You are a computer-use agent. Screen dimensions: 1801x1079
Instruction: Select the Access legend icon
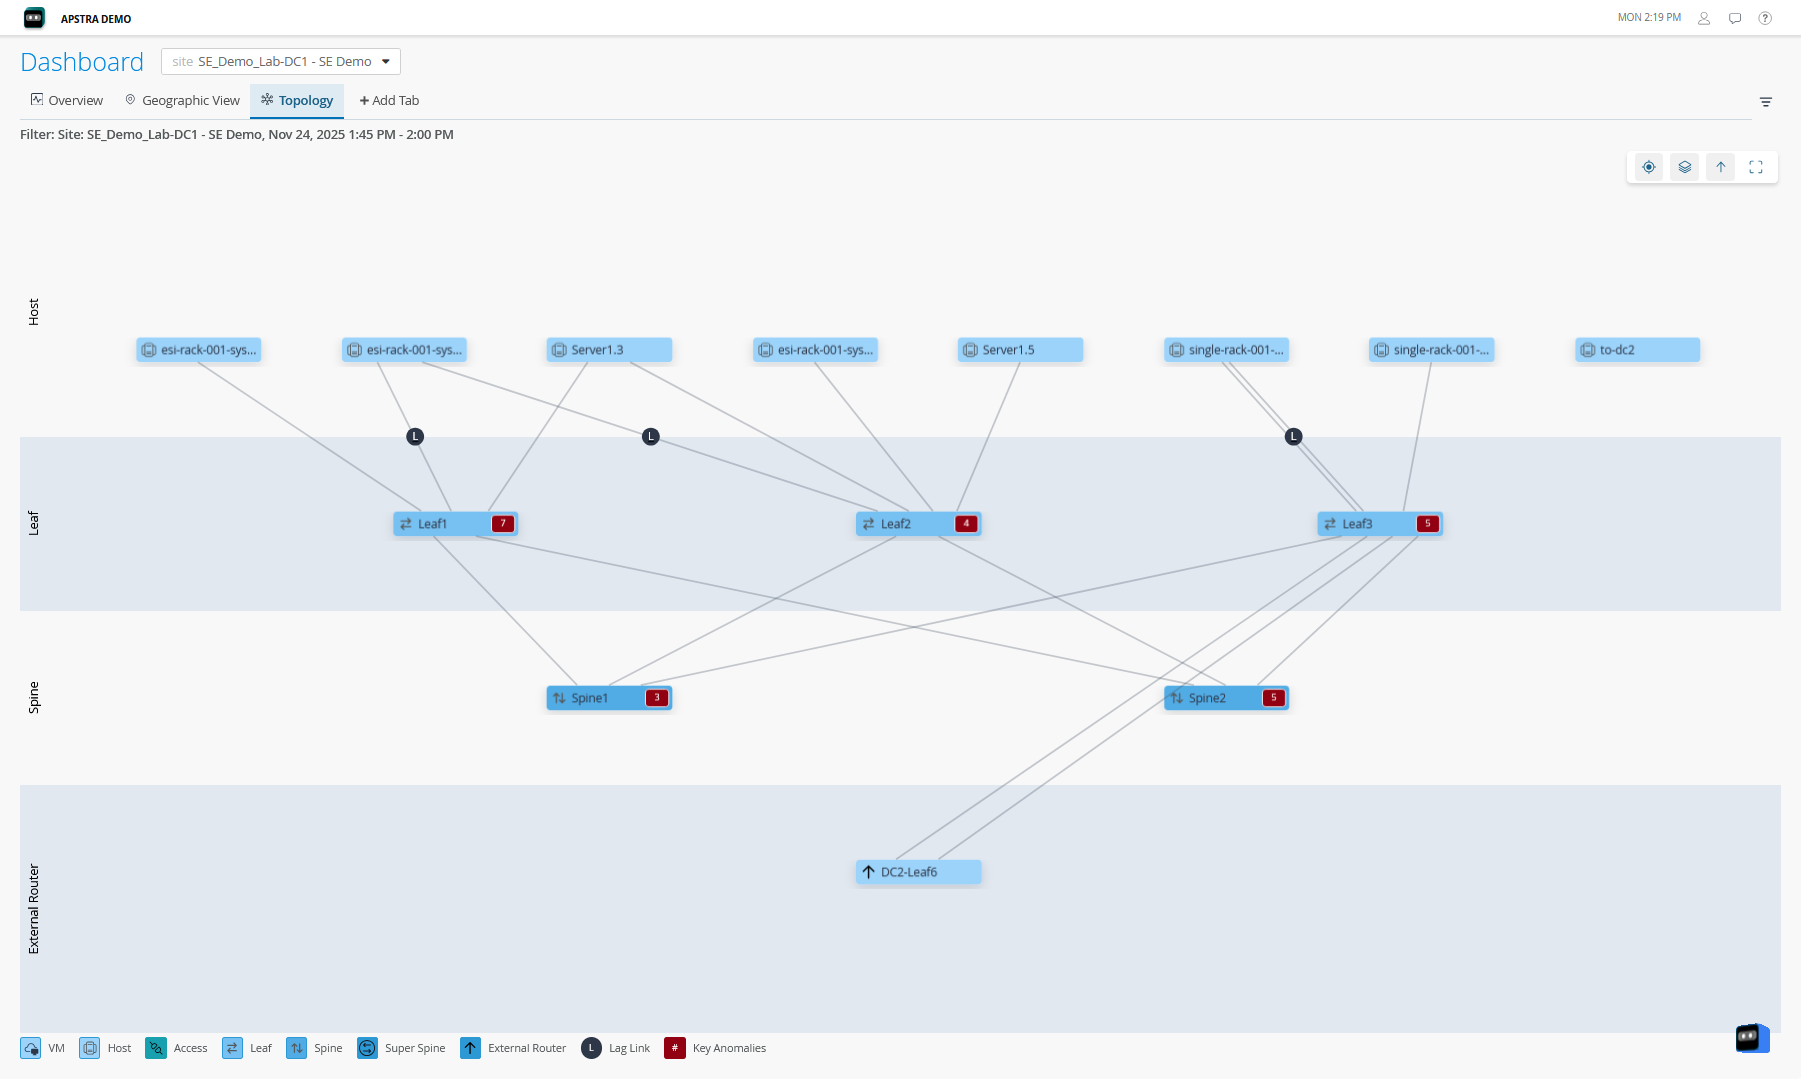(156, 1048)
